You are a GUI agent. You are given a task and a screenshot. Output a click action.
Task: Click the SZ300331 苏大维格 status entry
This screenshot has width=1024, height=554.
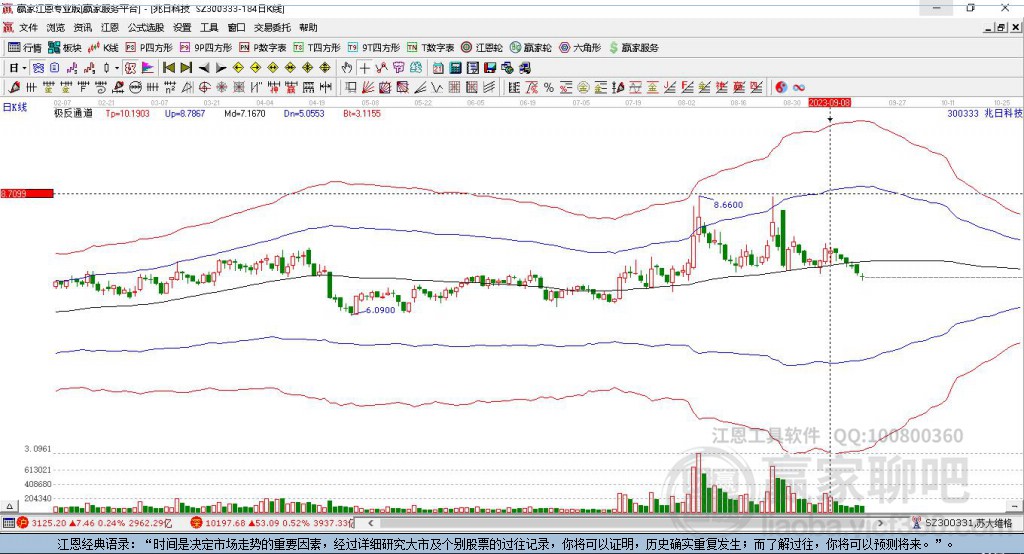(962, 523)
